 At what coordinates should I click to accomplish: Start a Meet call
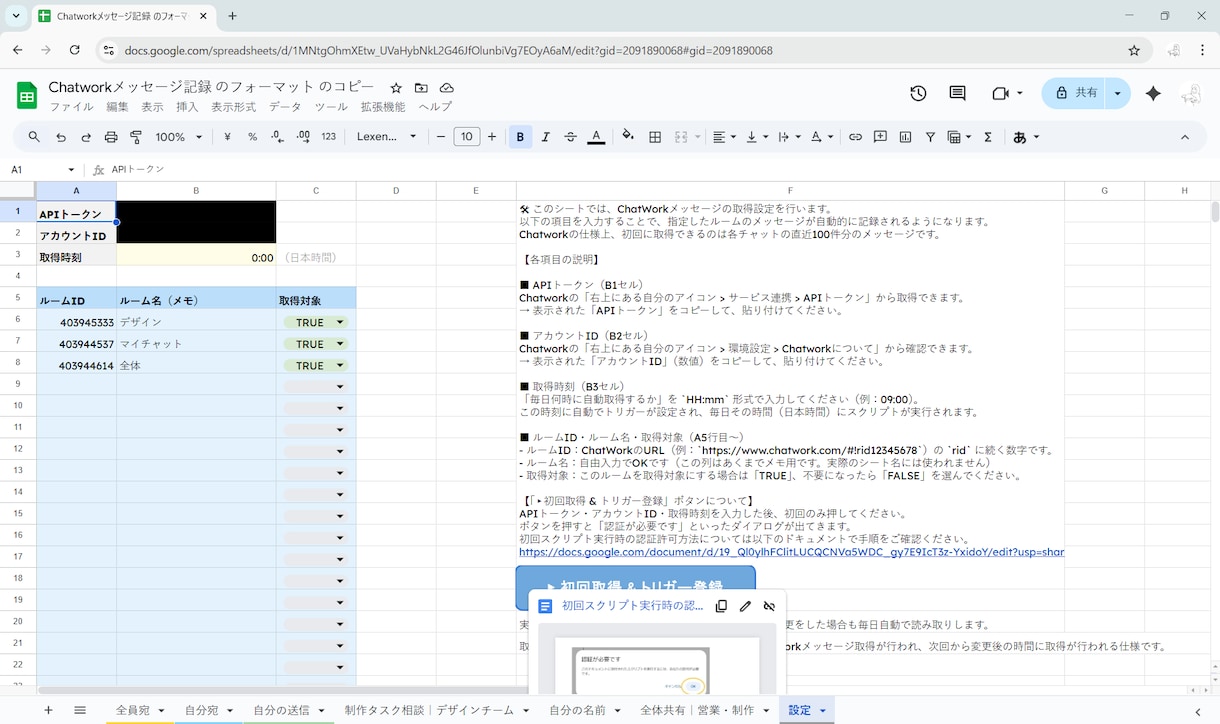pyautogui.click(x=1006, y=93)
